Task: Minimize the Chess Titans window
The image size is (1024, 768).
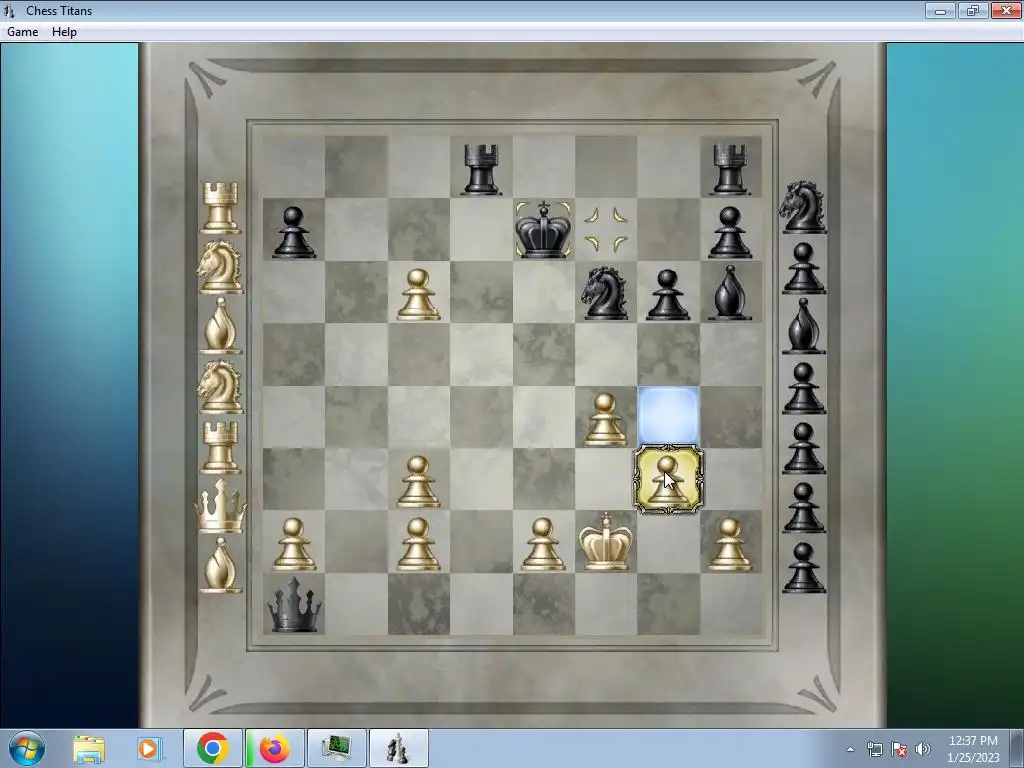Action: (940, 10)
